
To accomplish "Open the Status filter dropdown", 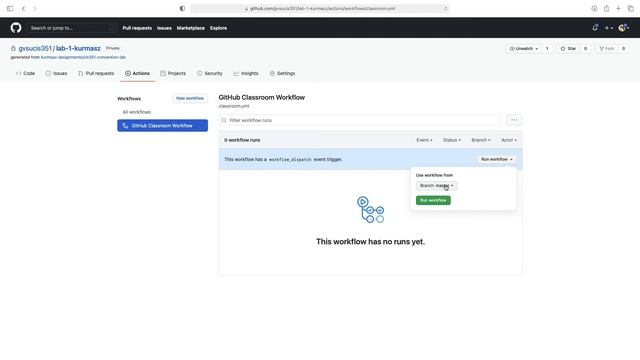I will coord(452,140).
